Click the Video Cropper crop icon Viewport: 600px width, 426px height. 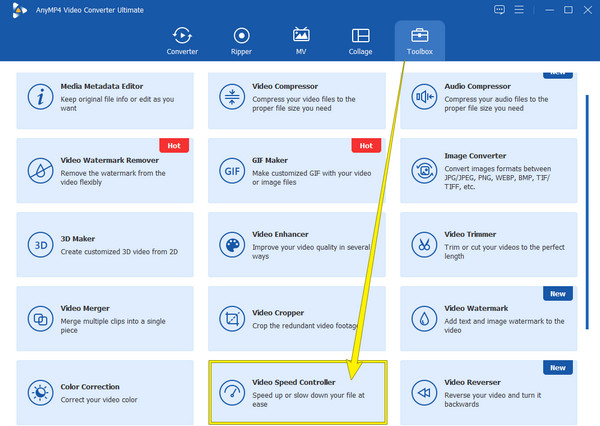[x=232, y=318]
